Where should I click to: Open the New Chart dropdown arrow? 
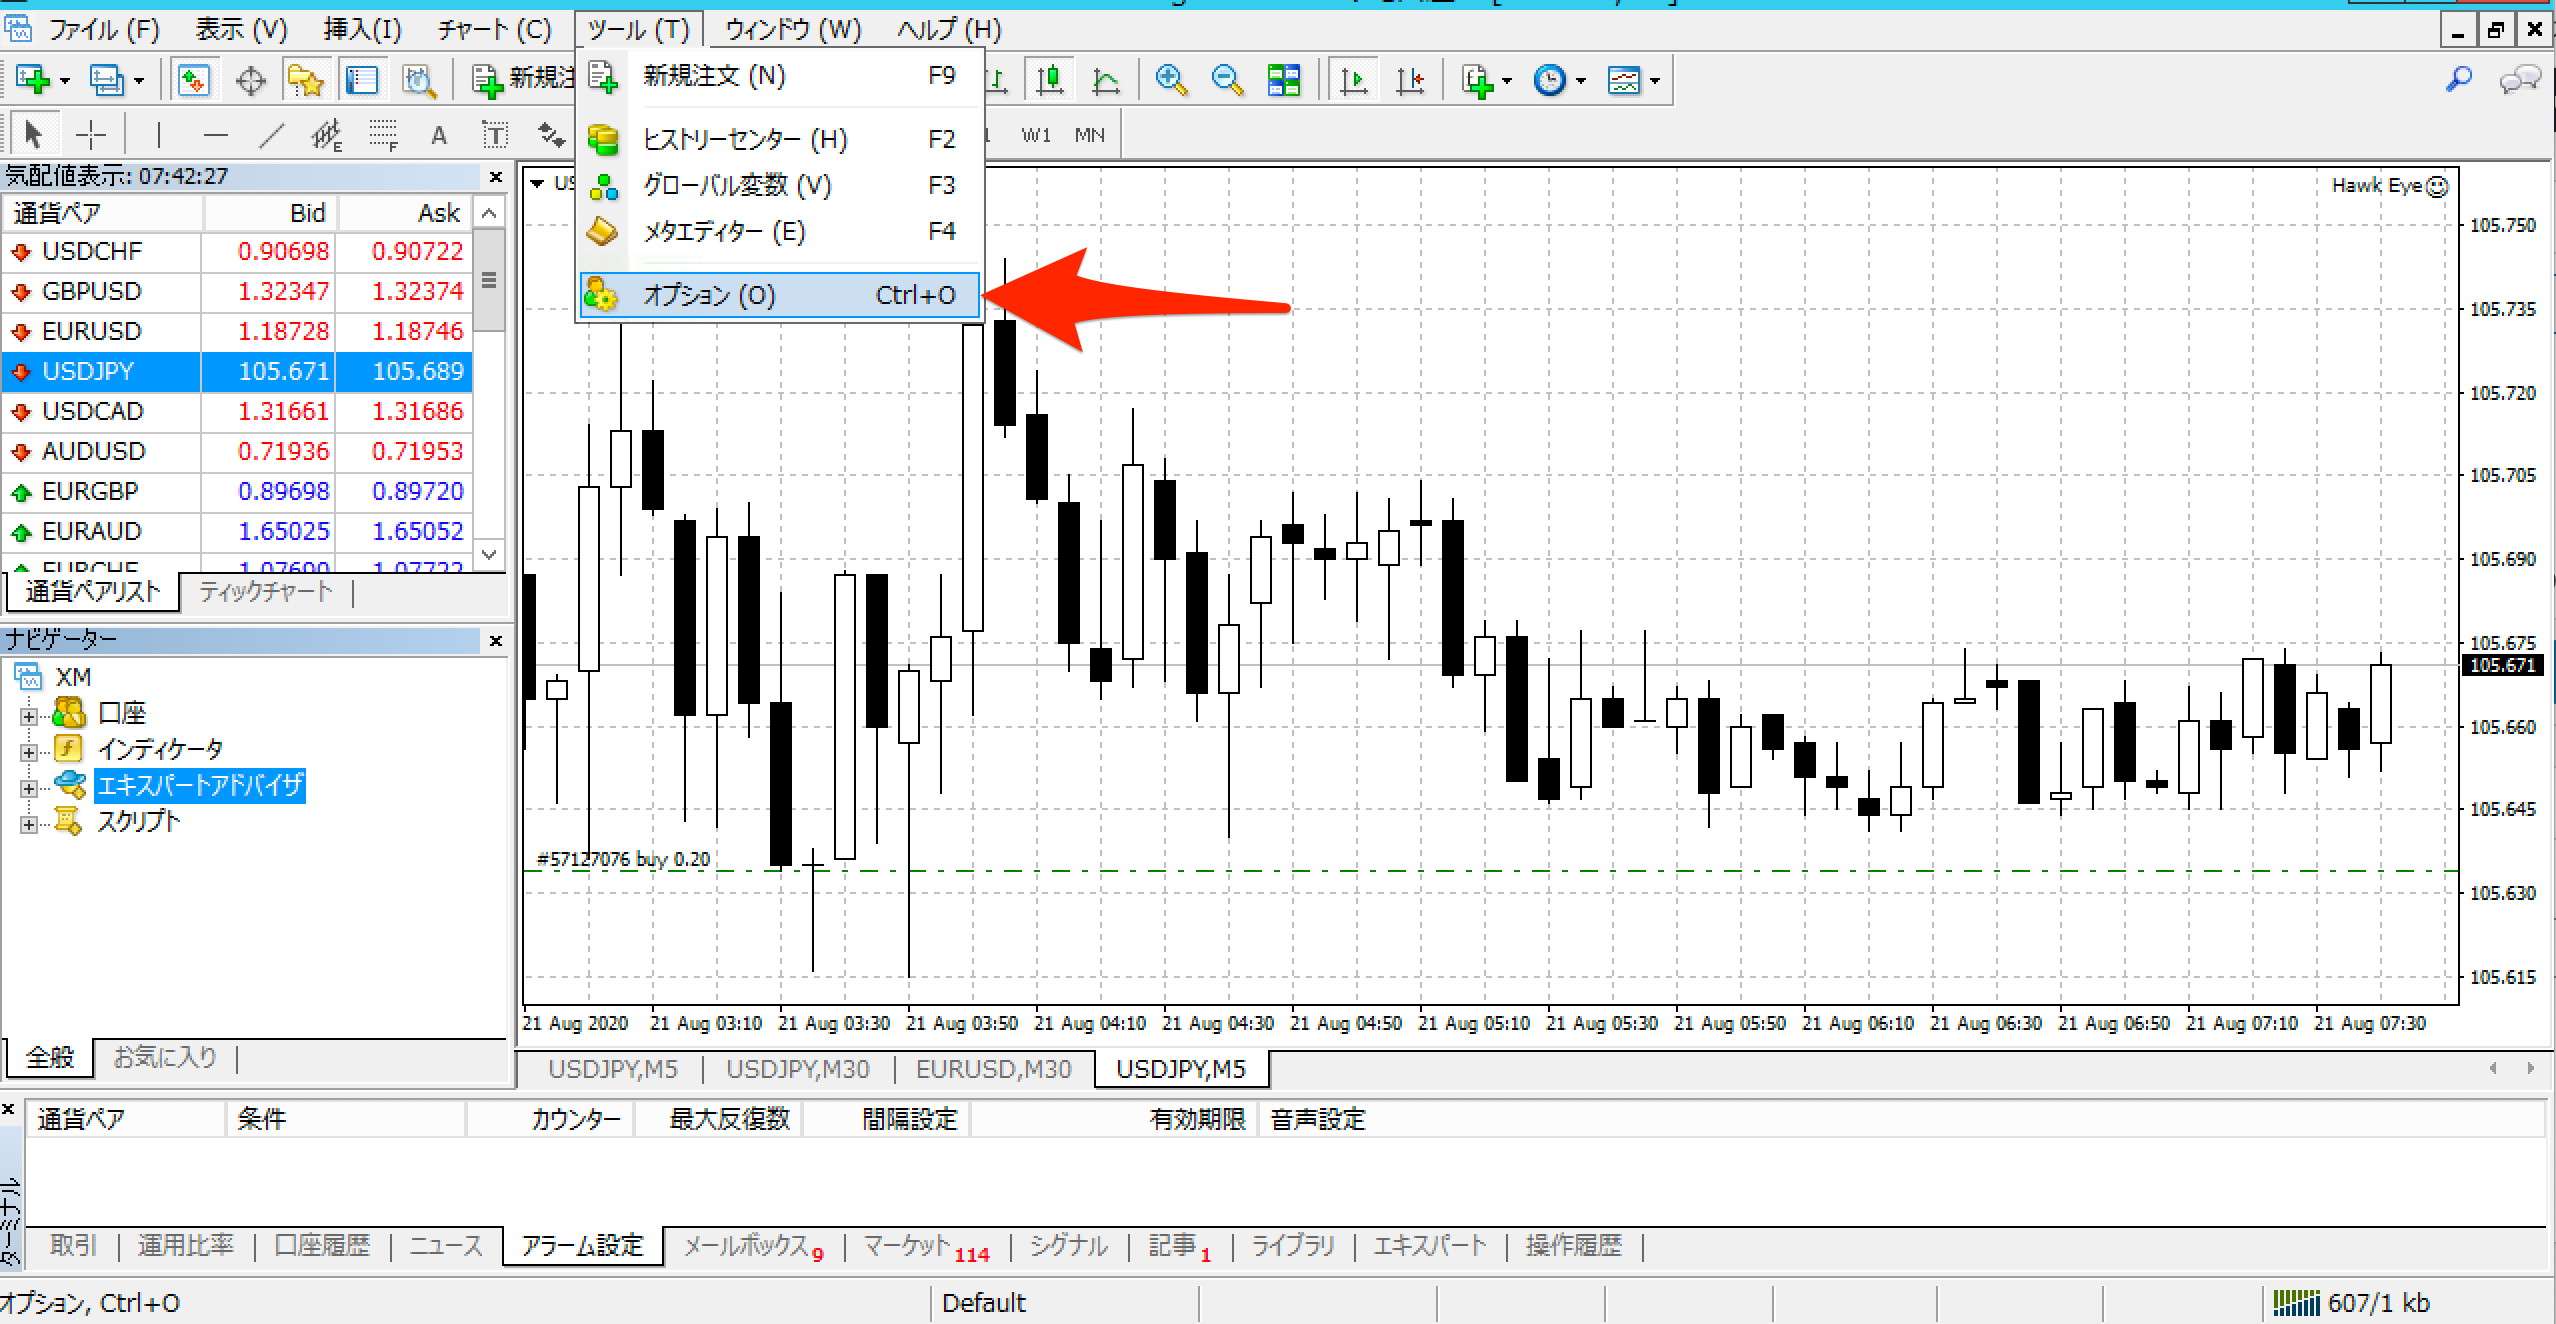65,81
